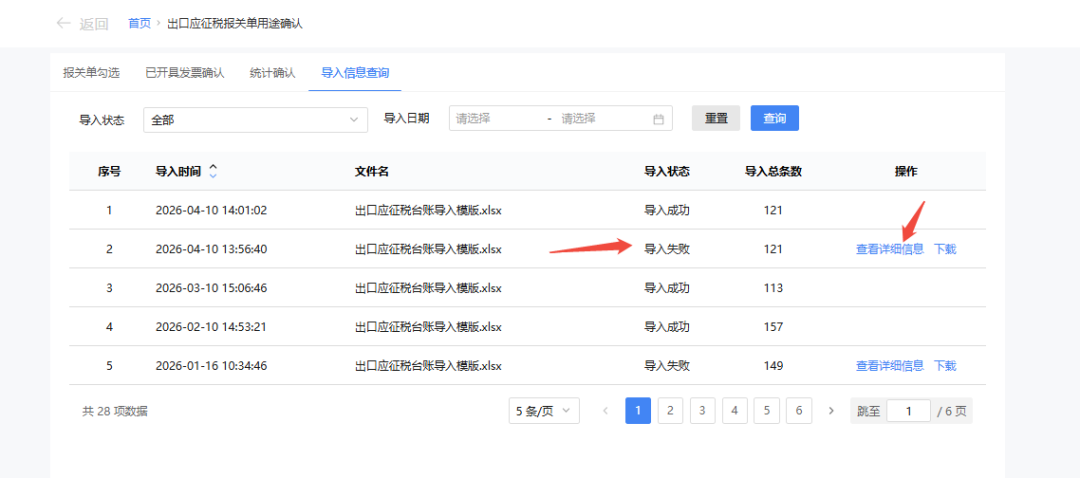
Task: Click the 导入总条数 column header
Action: (773, 172)
